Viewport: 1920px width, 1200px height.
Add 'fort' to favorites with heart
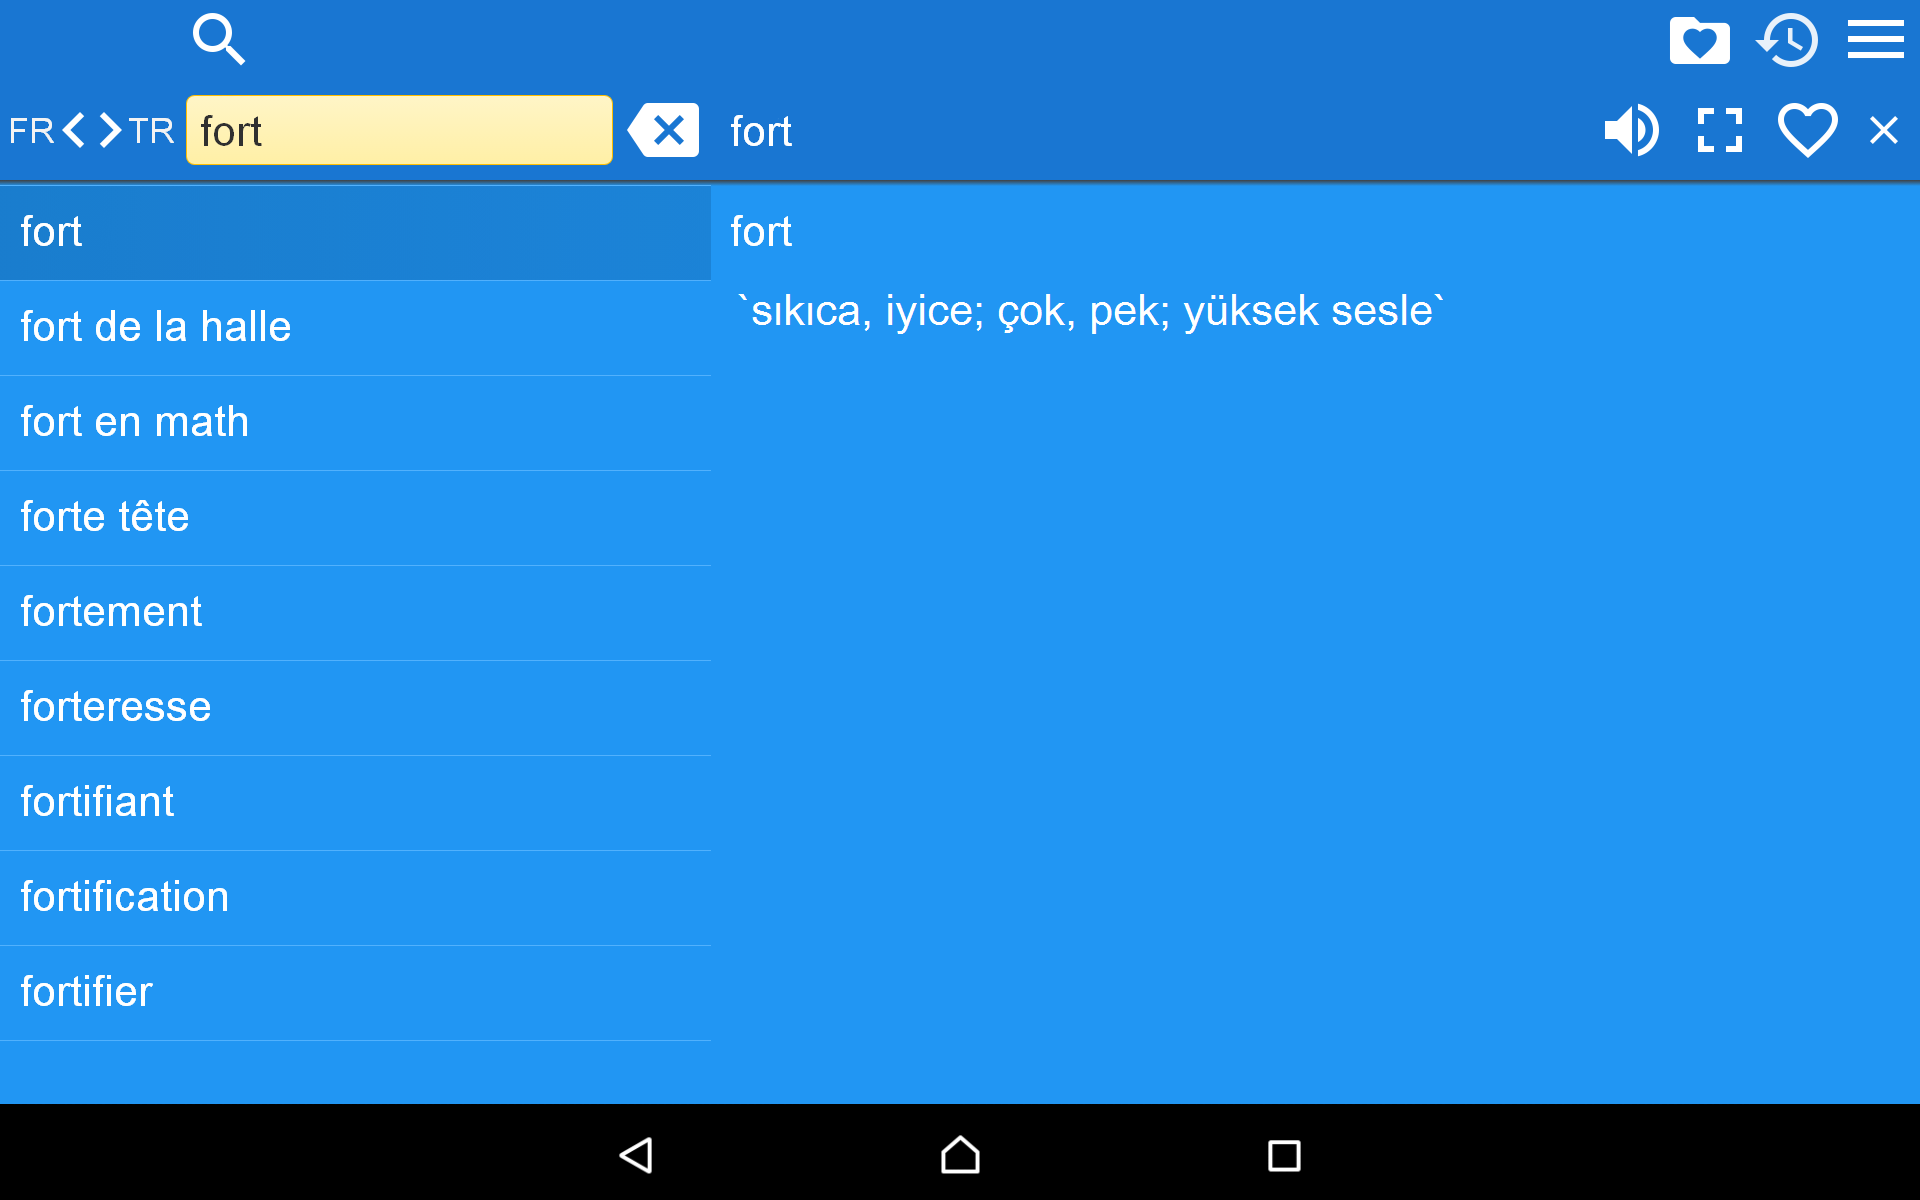click(1807, 130)
